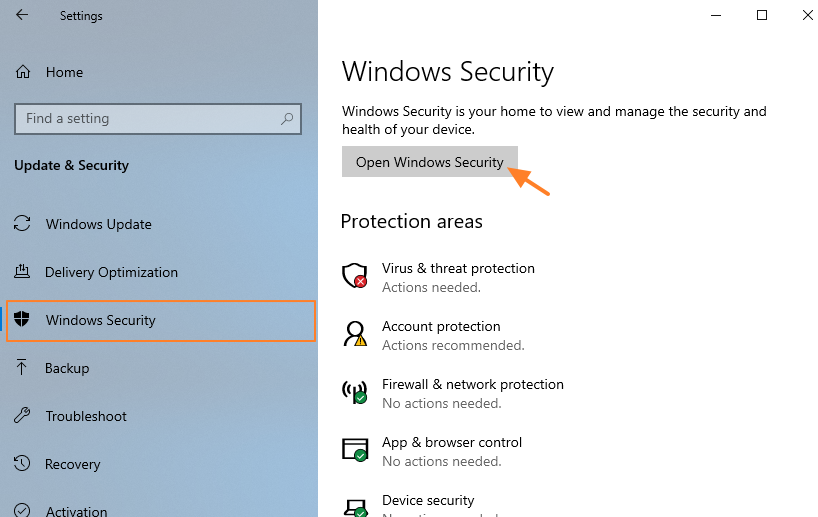This screenshot has width=818, height=517.
Task: Select Delivery Optimization in sidebar
Action: click(111, 272)
